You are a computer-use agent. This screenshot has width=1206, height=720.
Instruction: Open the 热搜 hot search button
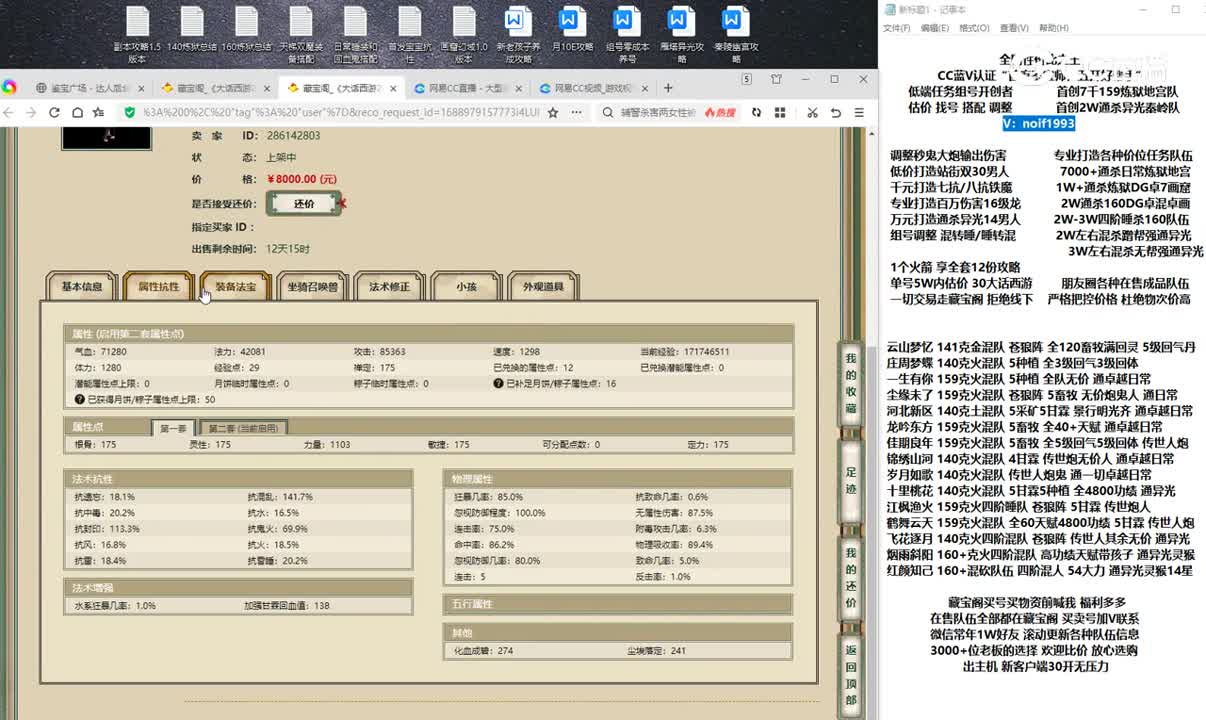[719, 113]
